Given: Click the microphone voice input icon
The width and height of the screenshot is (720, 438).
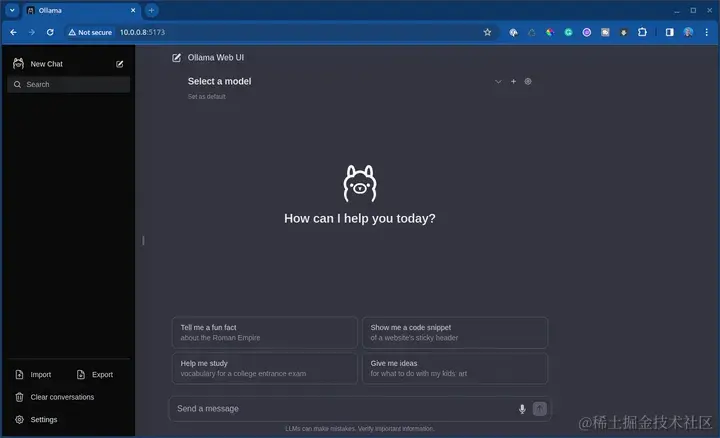Looking at the screenshot, I should 522,409.
